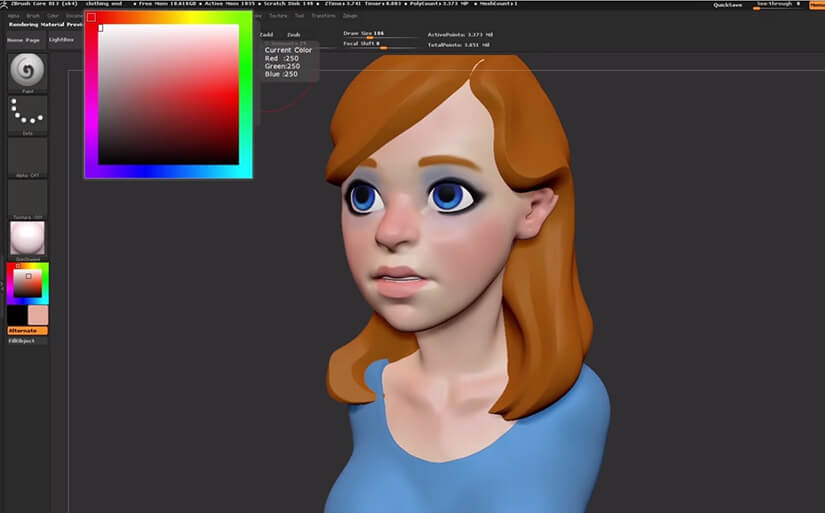Open the Brush menu
This screenshot has height=513, width=825.
[x=33, y=16]
